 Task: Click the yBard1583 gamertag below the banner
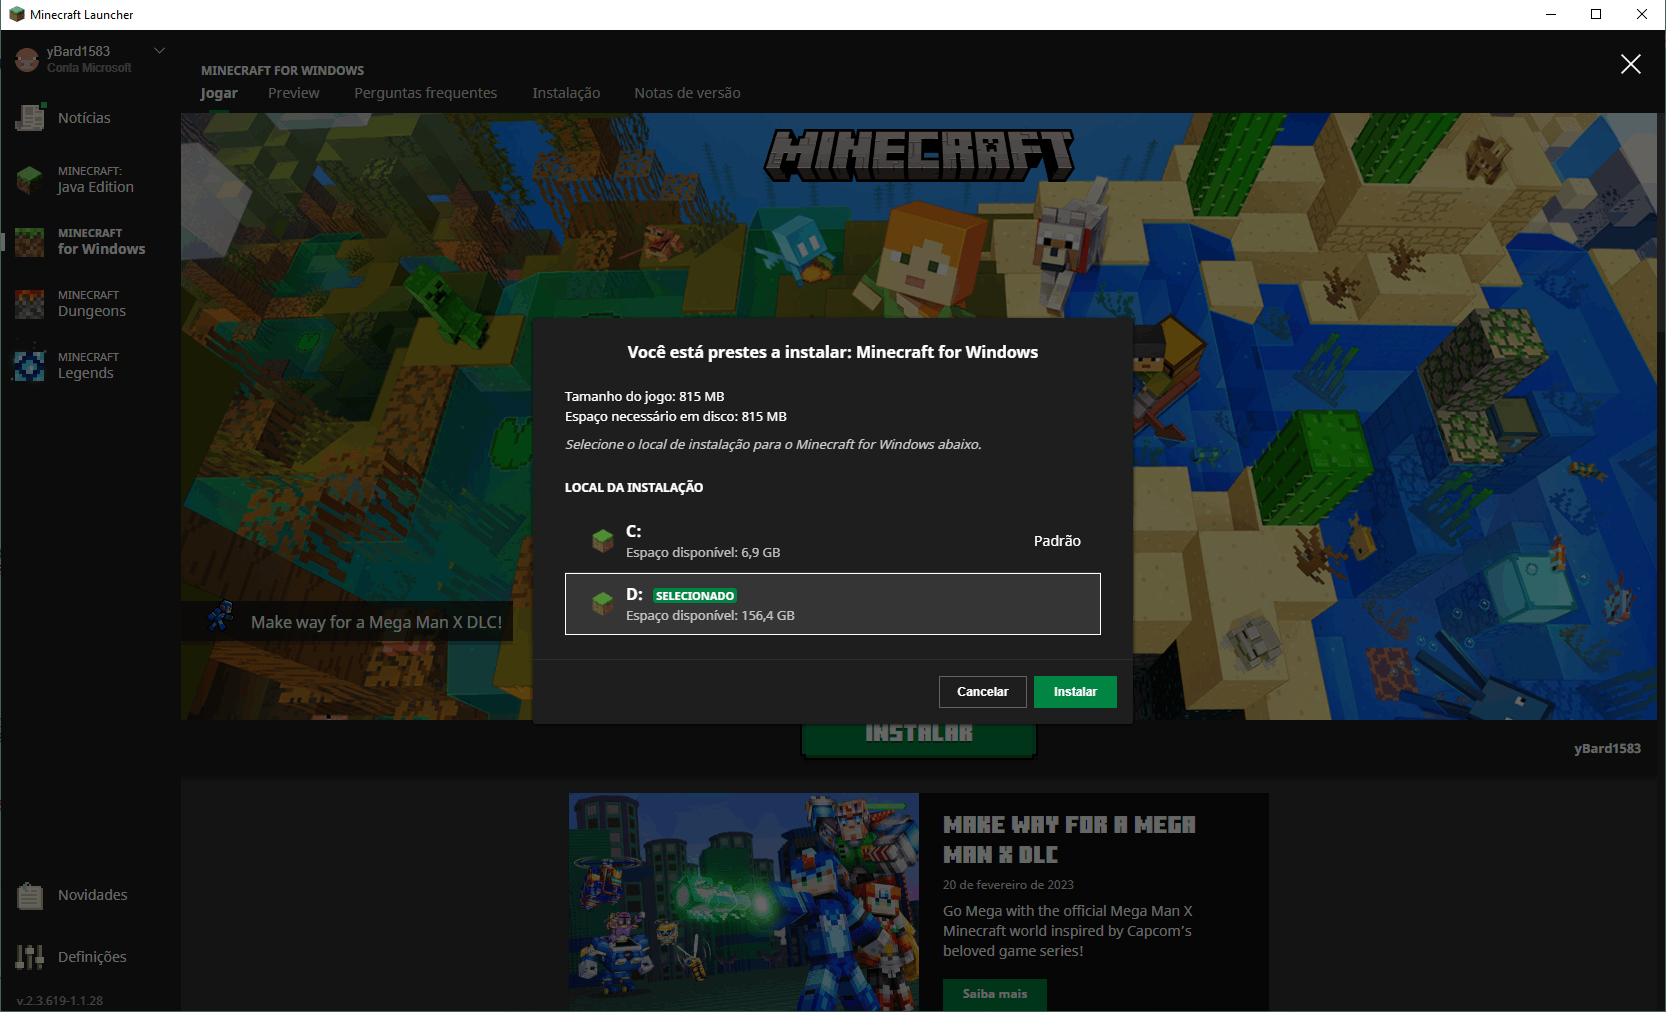point(1607,748)
